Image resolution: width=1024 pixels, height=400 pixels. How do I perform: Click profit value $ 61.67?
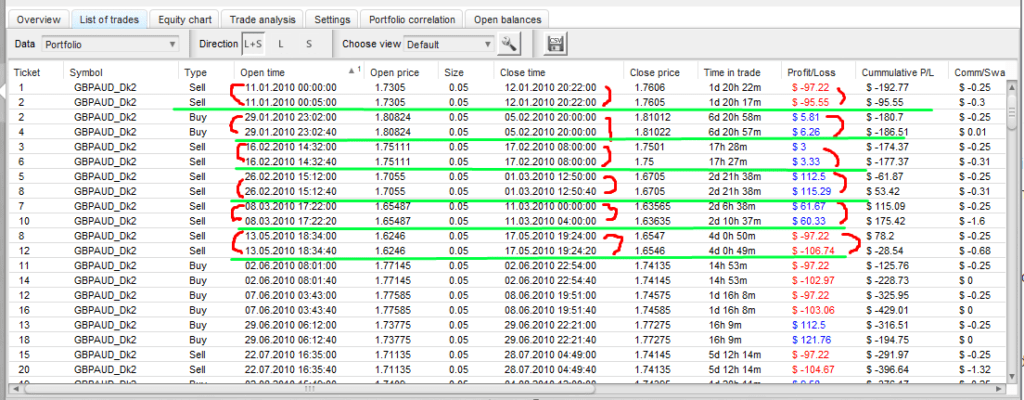tap(809, 206)
